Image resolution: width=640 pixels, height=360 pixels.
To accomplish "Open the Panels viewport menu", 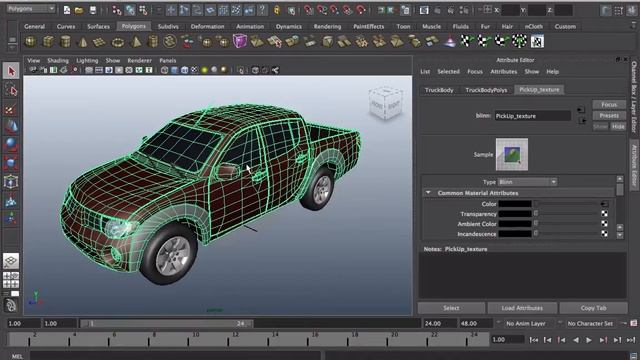I will [168, 60].
